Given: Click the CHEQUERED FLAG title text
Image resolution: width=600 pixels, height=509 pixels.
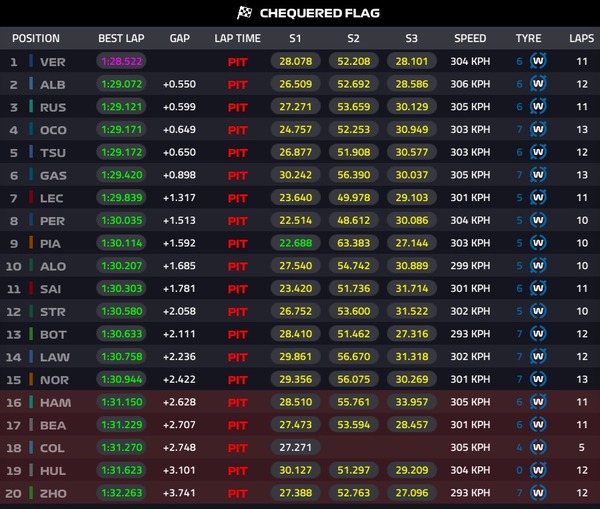Looking at the screenshot, I should [320, 13].
